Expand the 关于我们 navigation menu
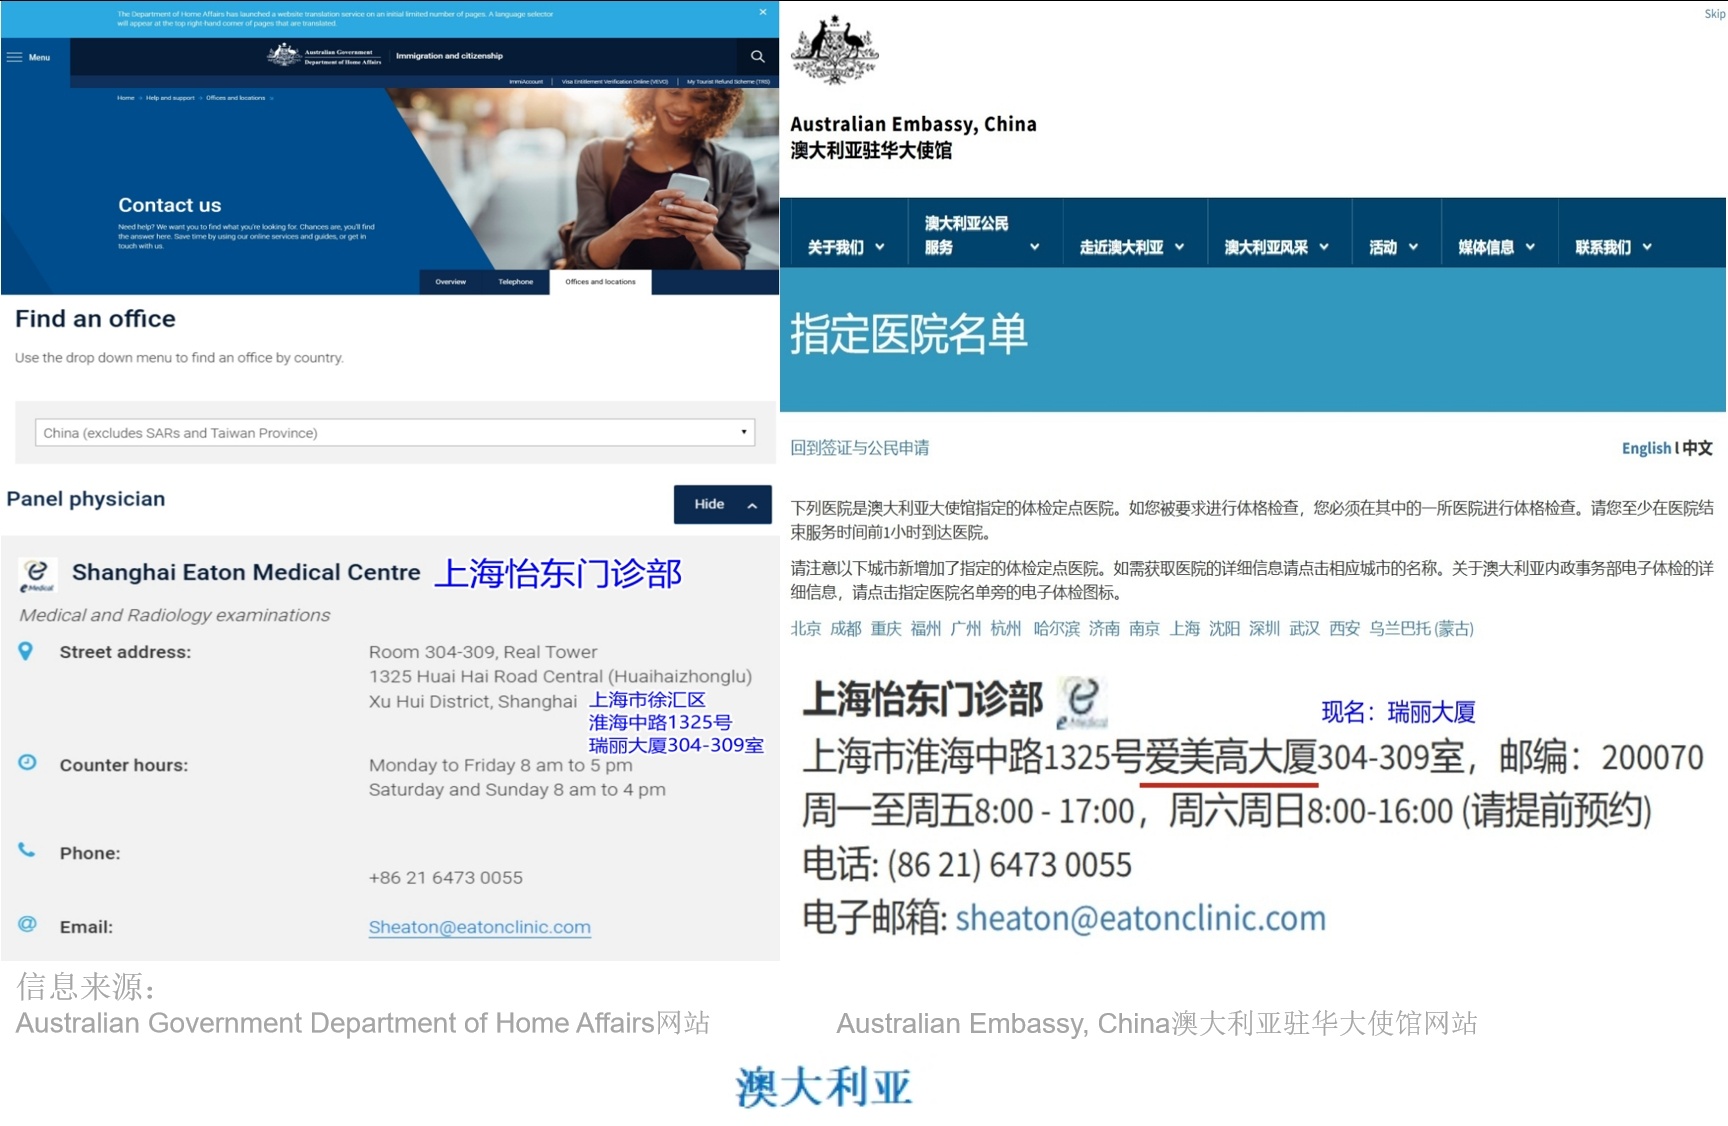This screenshot has width=1728, height=1126. pyautogui.click(x=846, y=247)
